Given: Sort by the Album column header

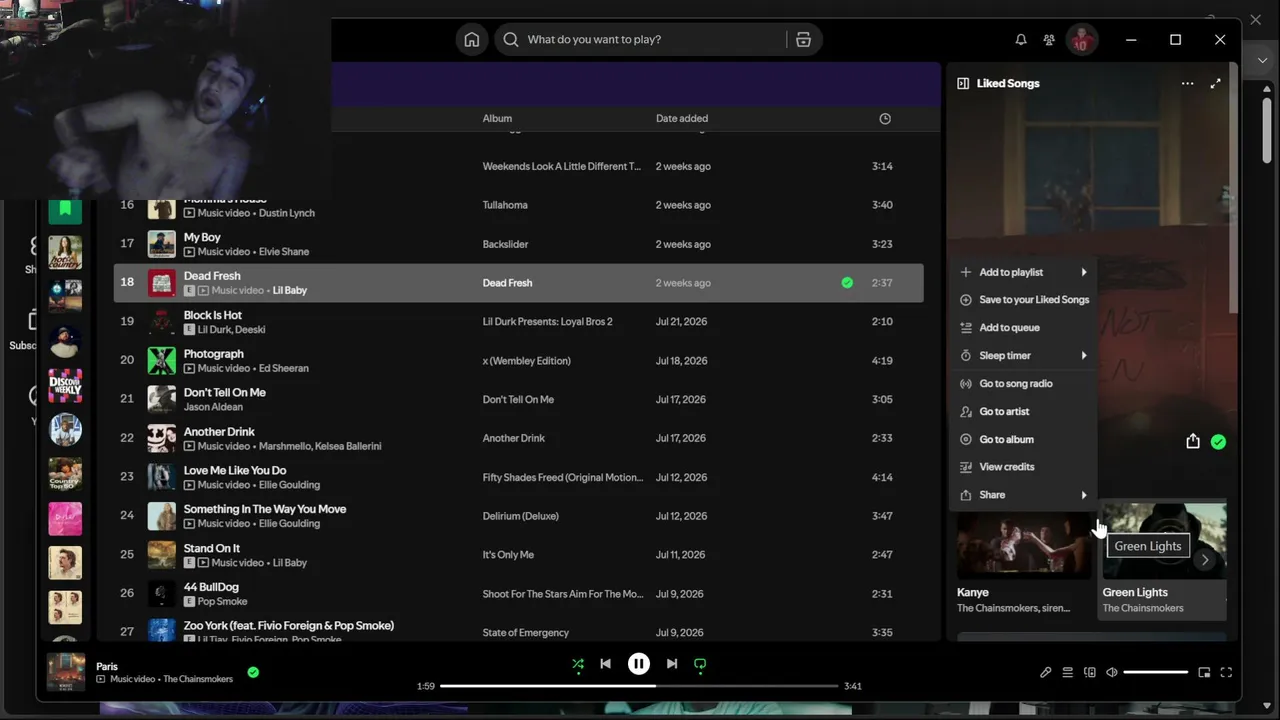Looking at the screenshot, I should pyautogui.click(x=497, y=119).
